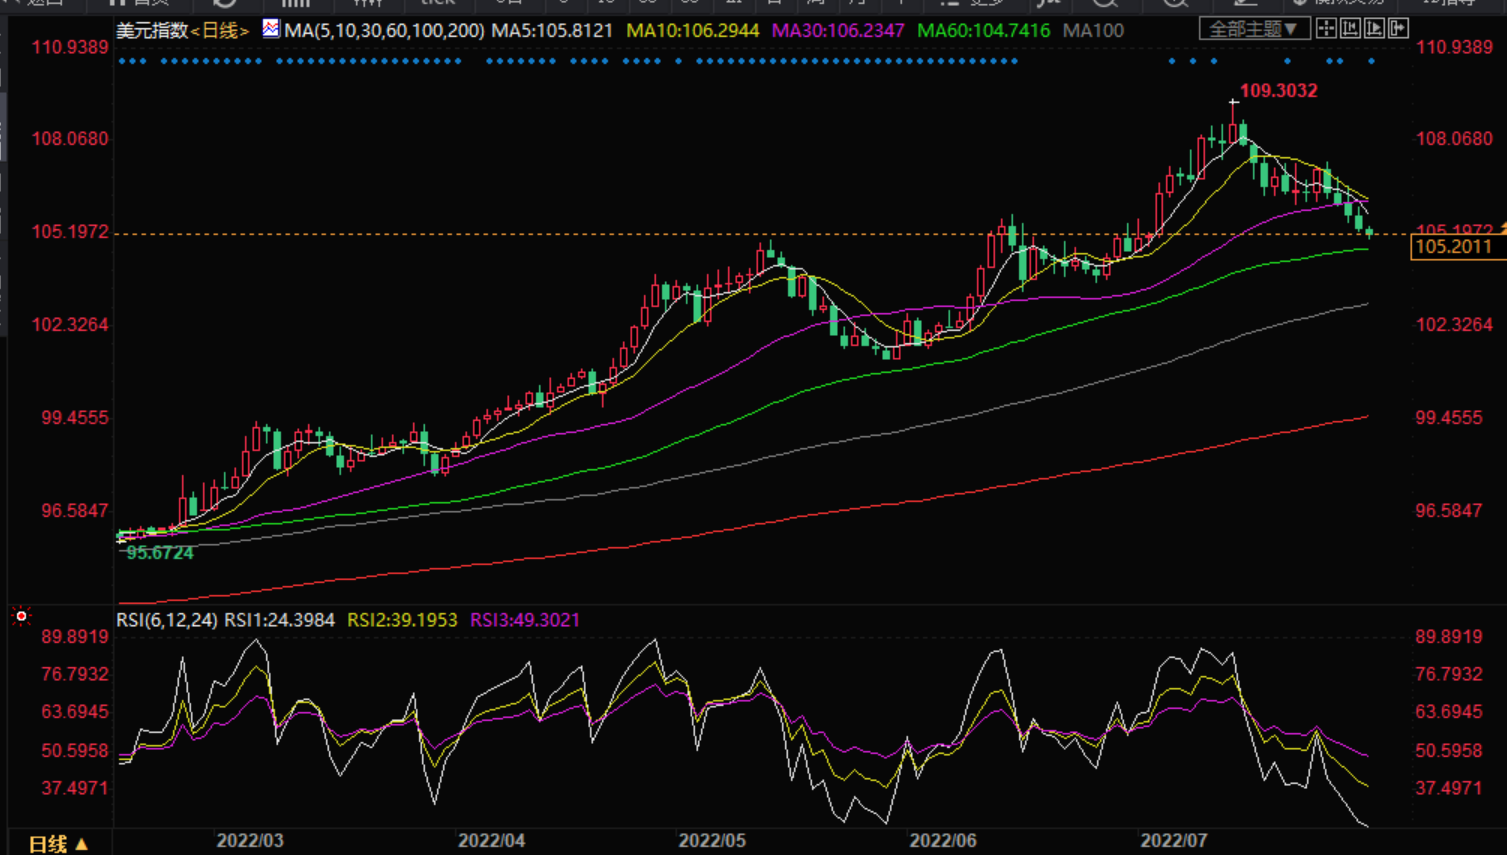Viewport: 1507px width, 855px height.
Task: Expand the 日线 period selector at bottom
Action: pyautogui.click(x=58, y=844)
